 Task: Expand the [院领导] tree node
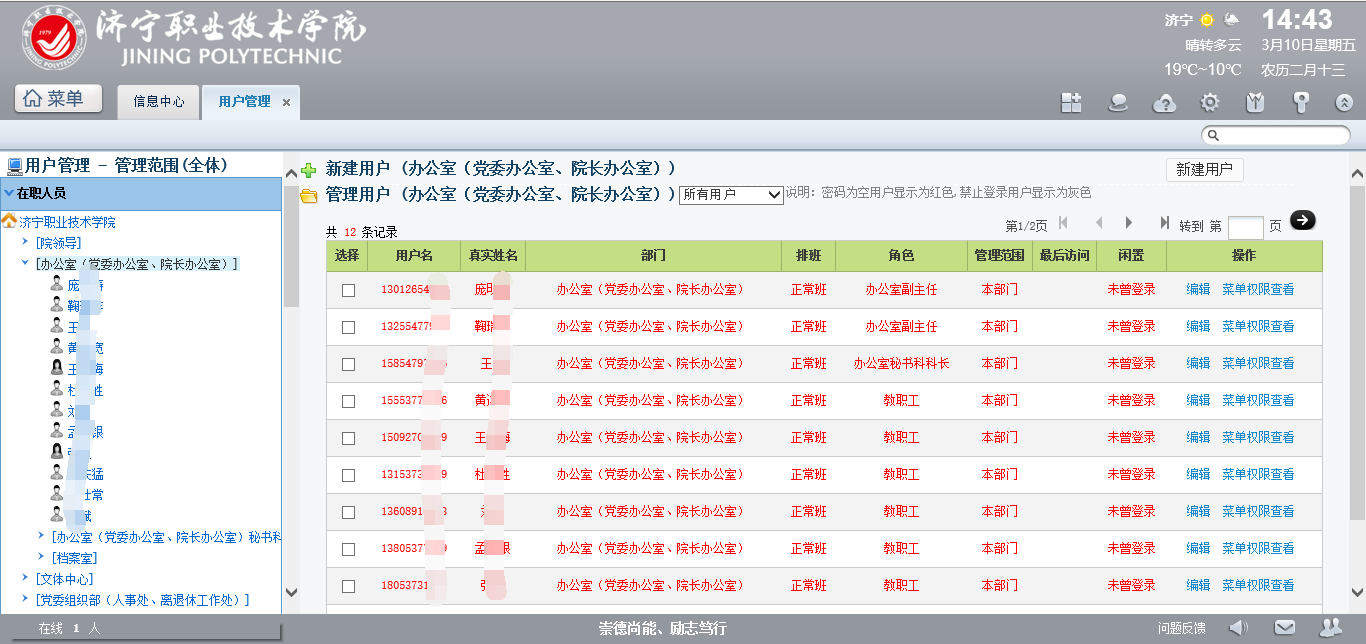click(26, 243)
